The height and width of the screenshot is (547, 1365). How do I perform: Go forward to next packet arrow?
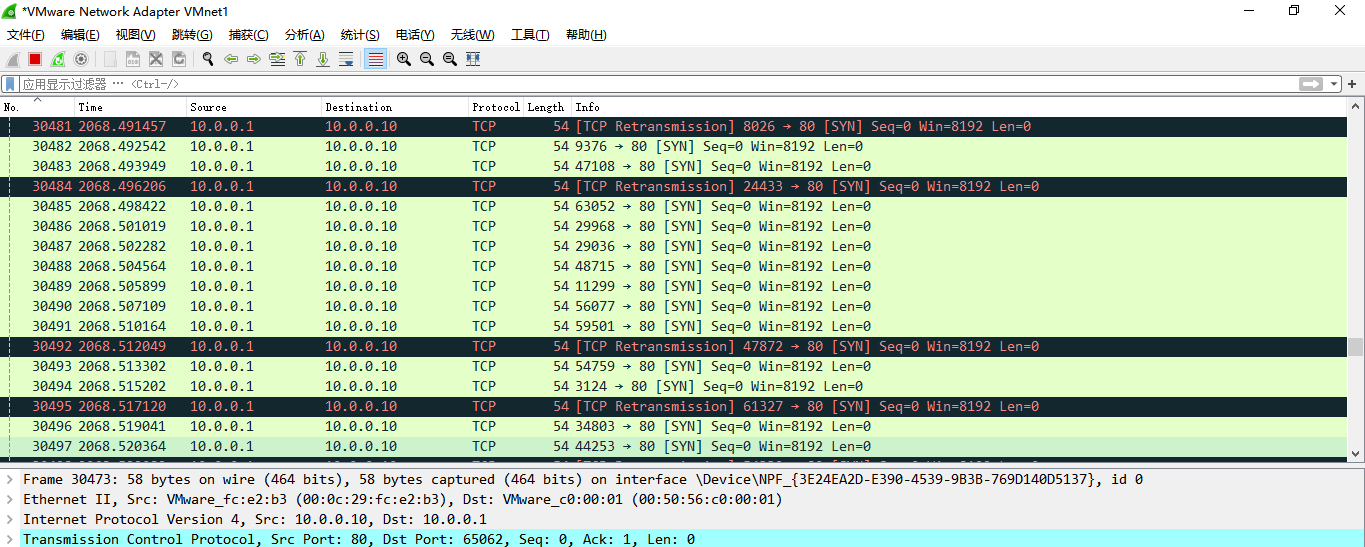254,59
